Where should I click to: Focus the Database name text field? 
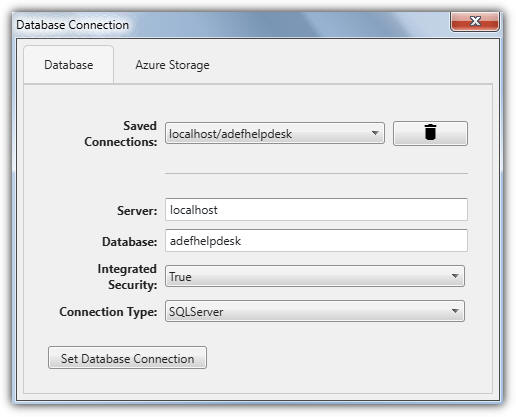coord(316,241)
